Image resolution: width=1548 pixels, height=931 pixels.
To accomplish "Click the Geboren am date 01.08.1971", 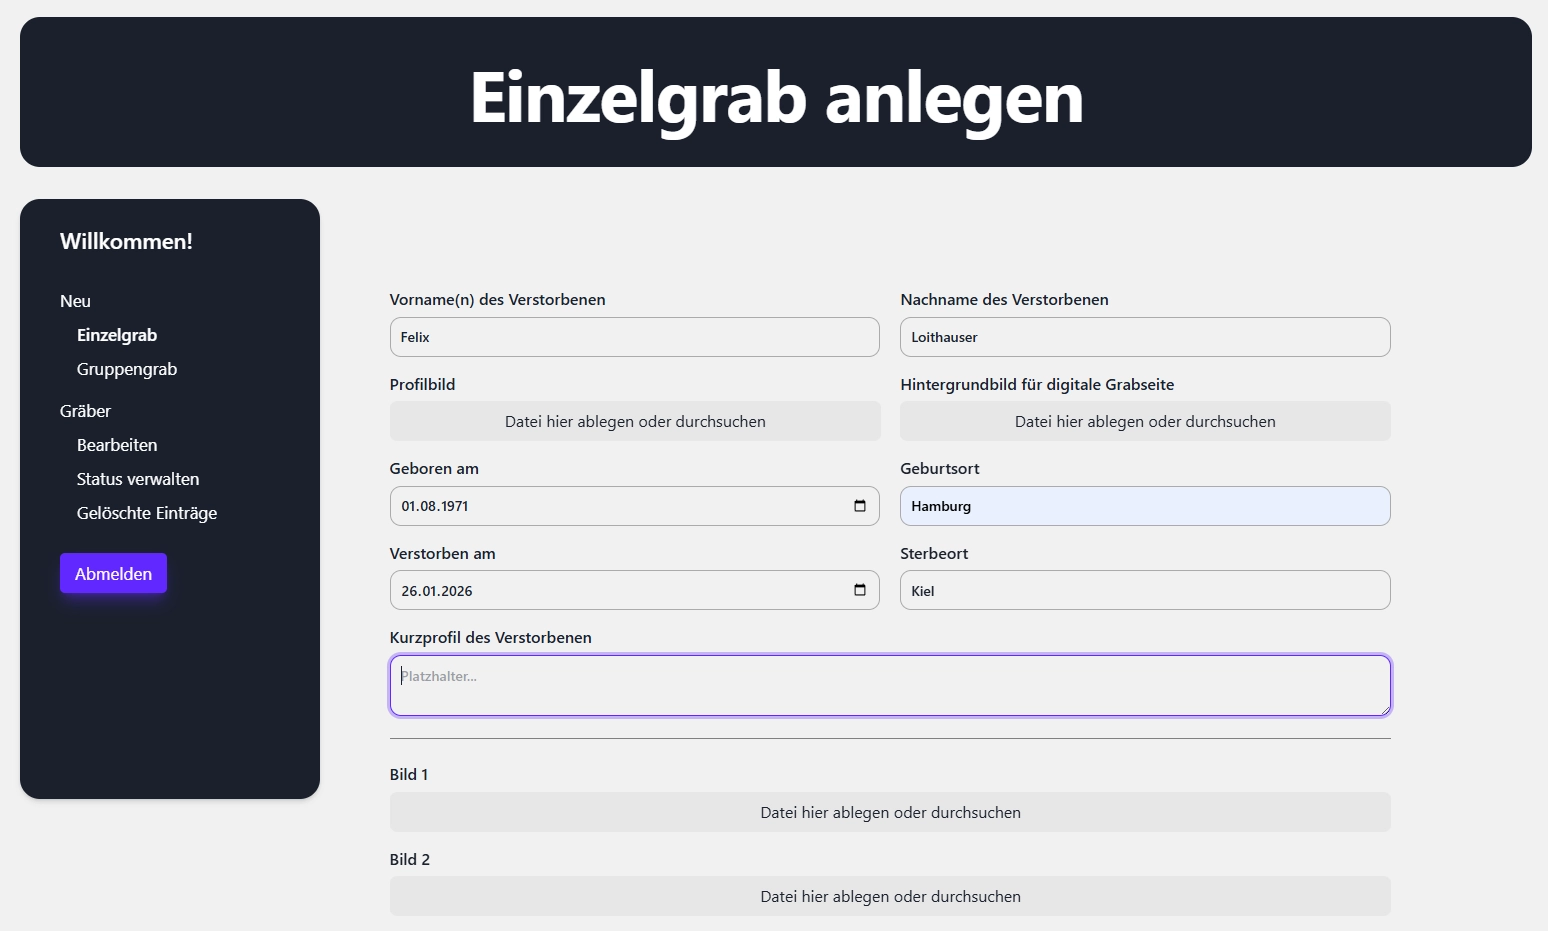I will coord(435,506).
